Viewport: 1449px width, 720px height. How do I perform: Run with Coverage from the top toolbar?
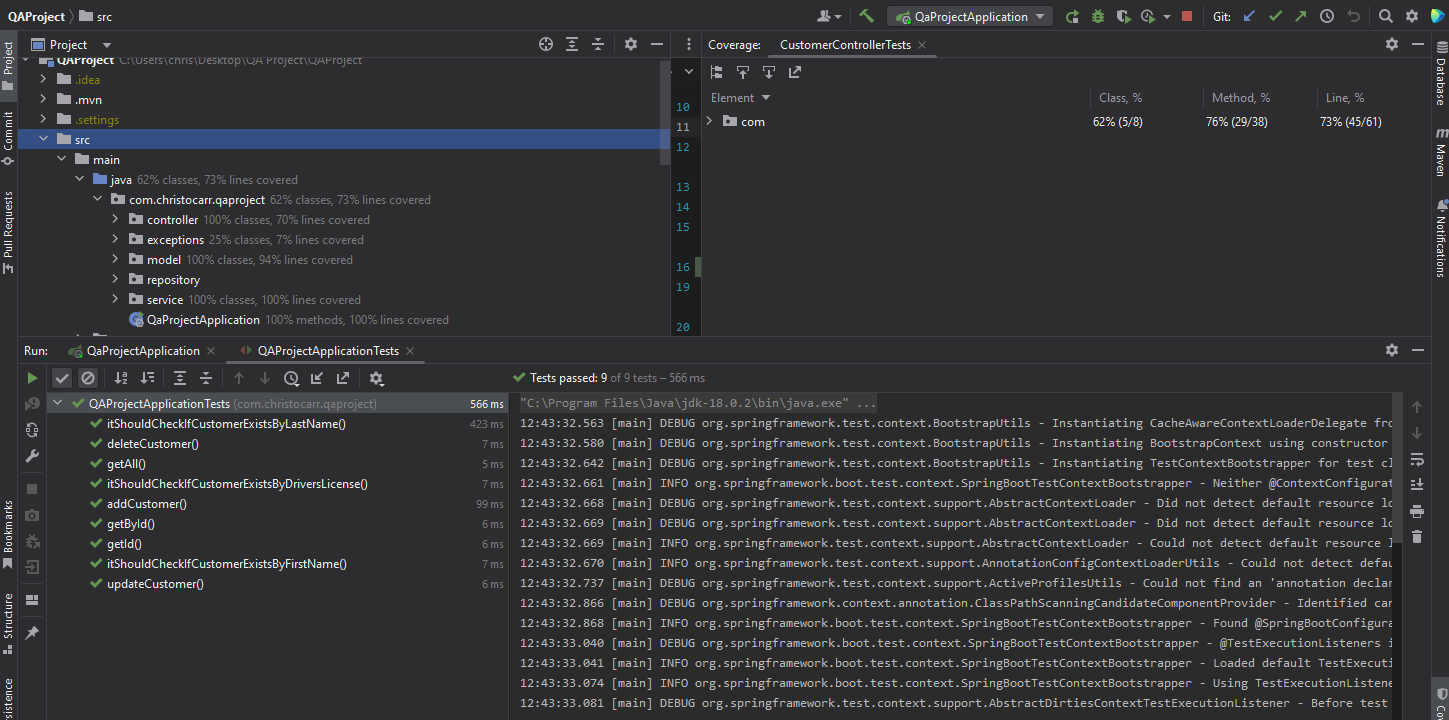point(1124,16)
